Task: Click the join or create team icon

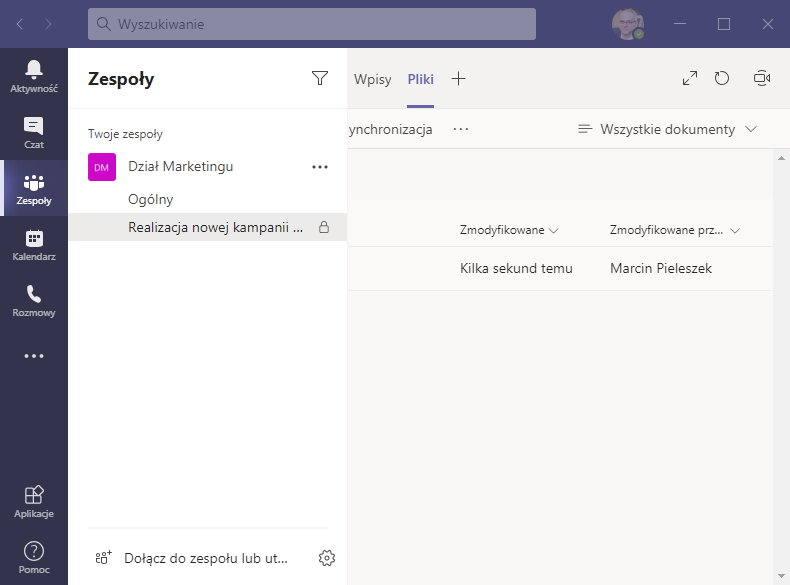Action: 103,557
